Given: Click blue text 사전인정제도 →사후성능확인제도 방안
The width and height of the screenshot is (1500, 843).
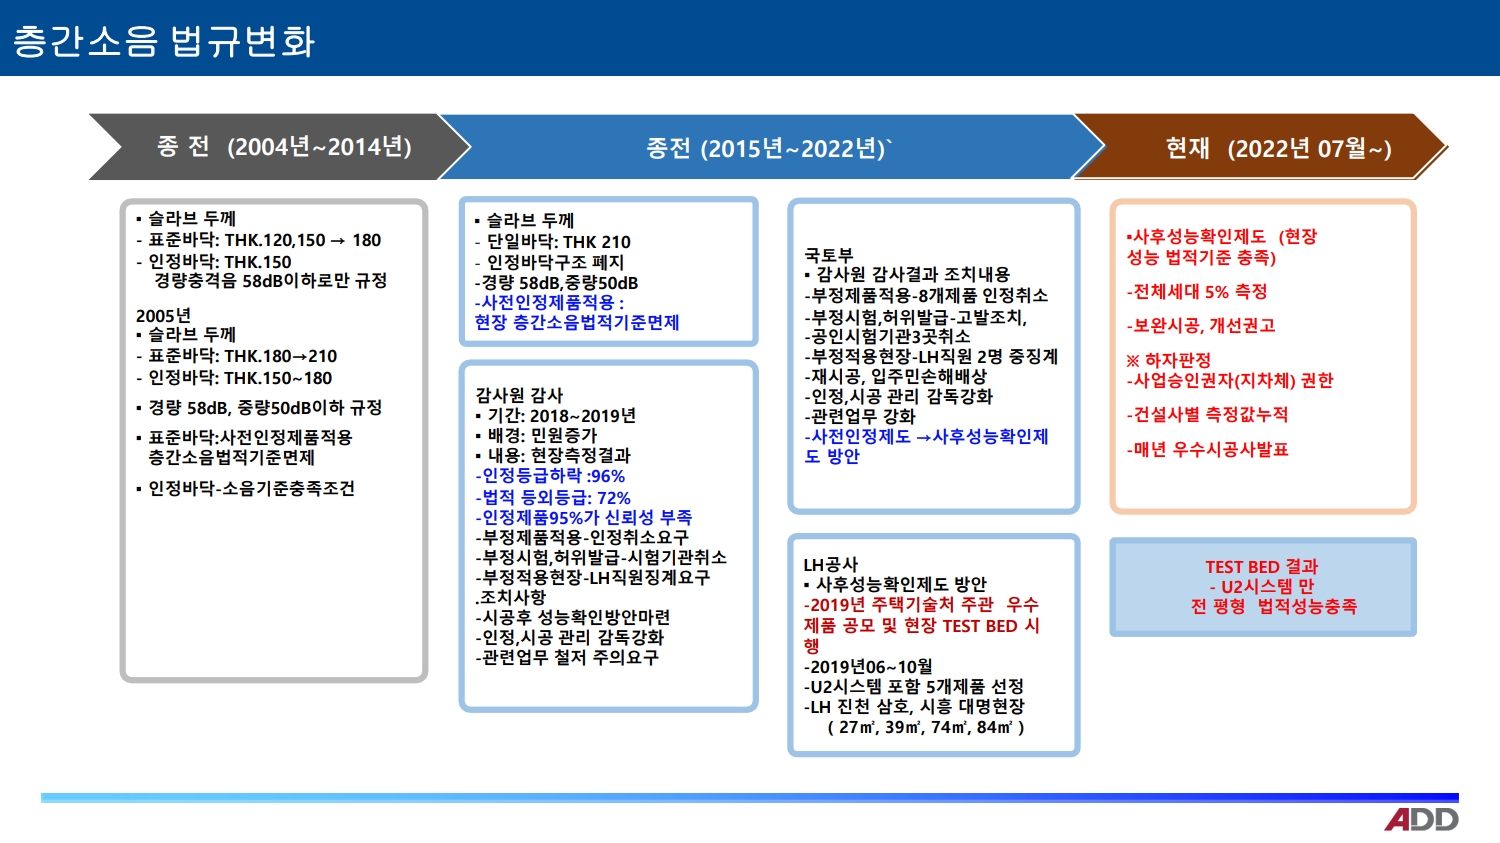Looking at the screenshot, I should 926,447.
